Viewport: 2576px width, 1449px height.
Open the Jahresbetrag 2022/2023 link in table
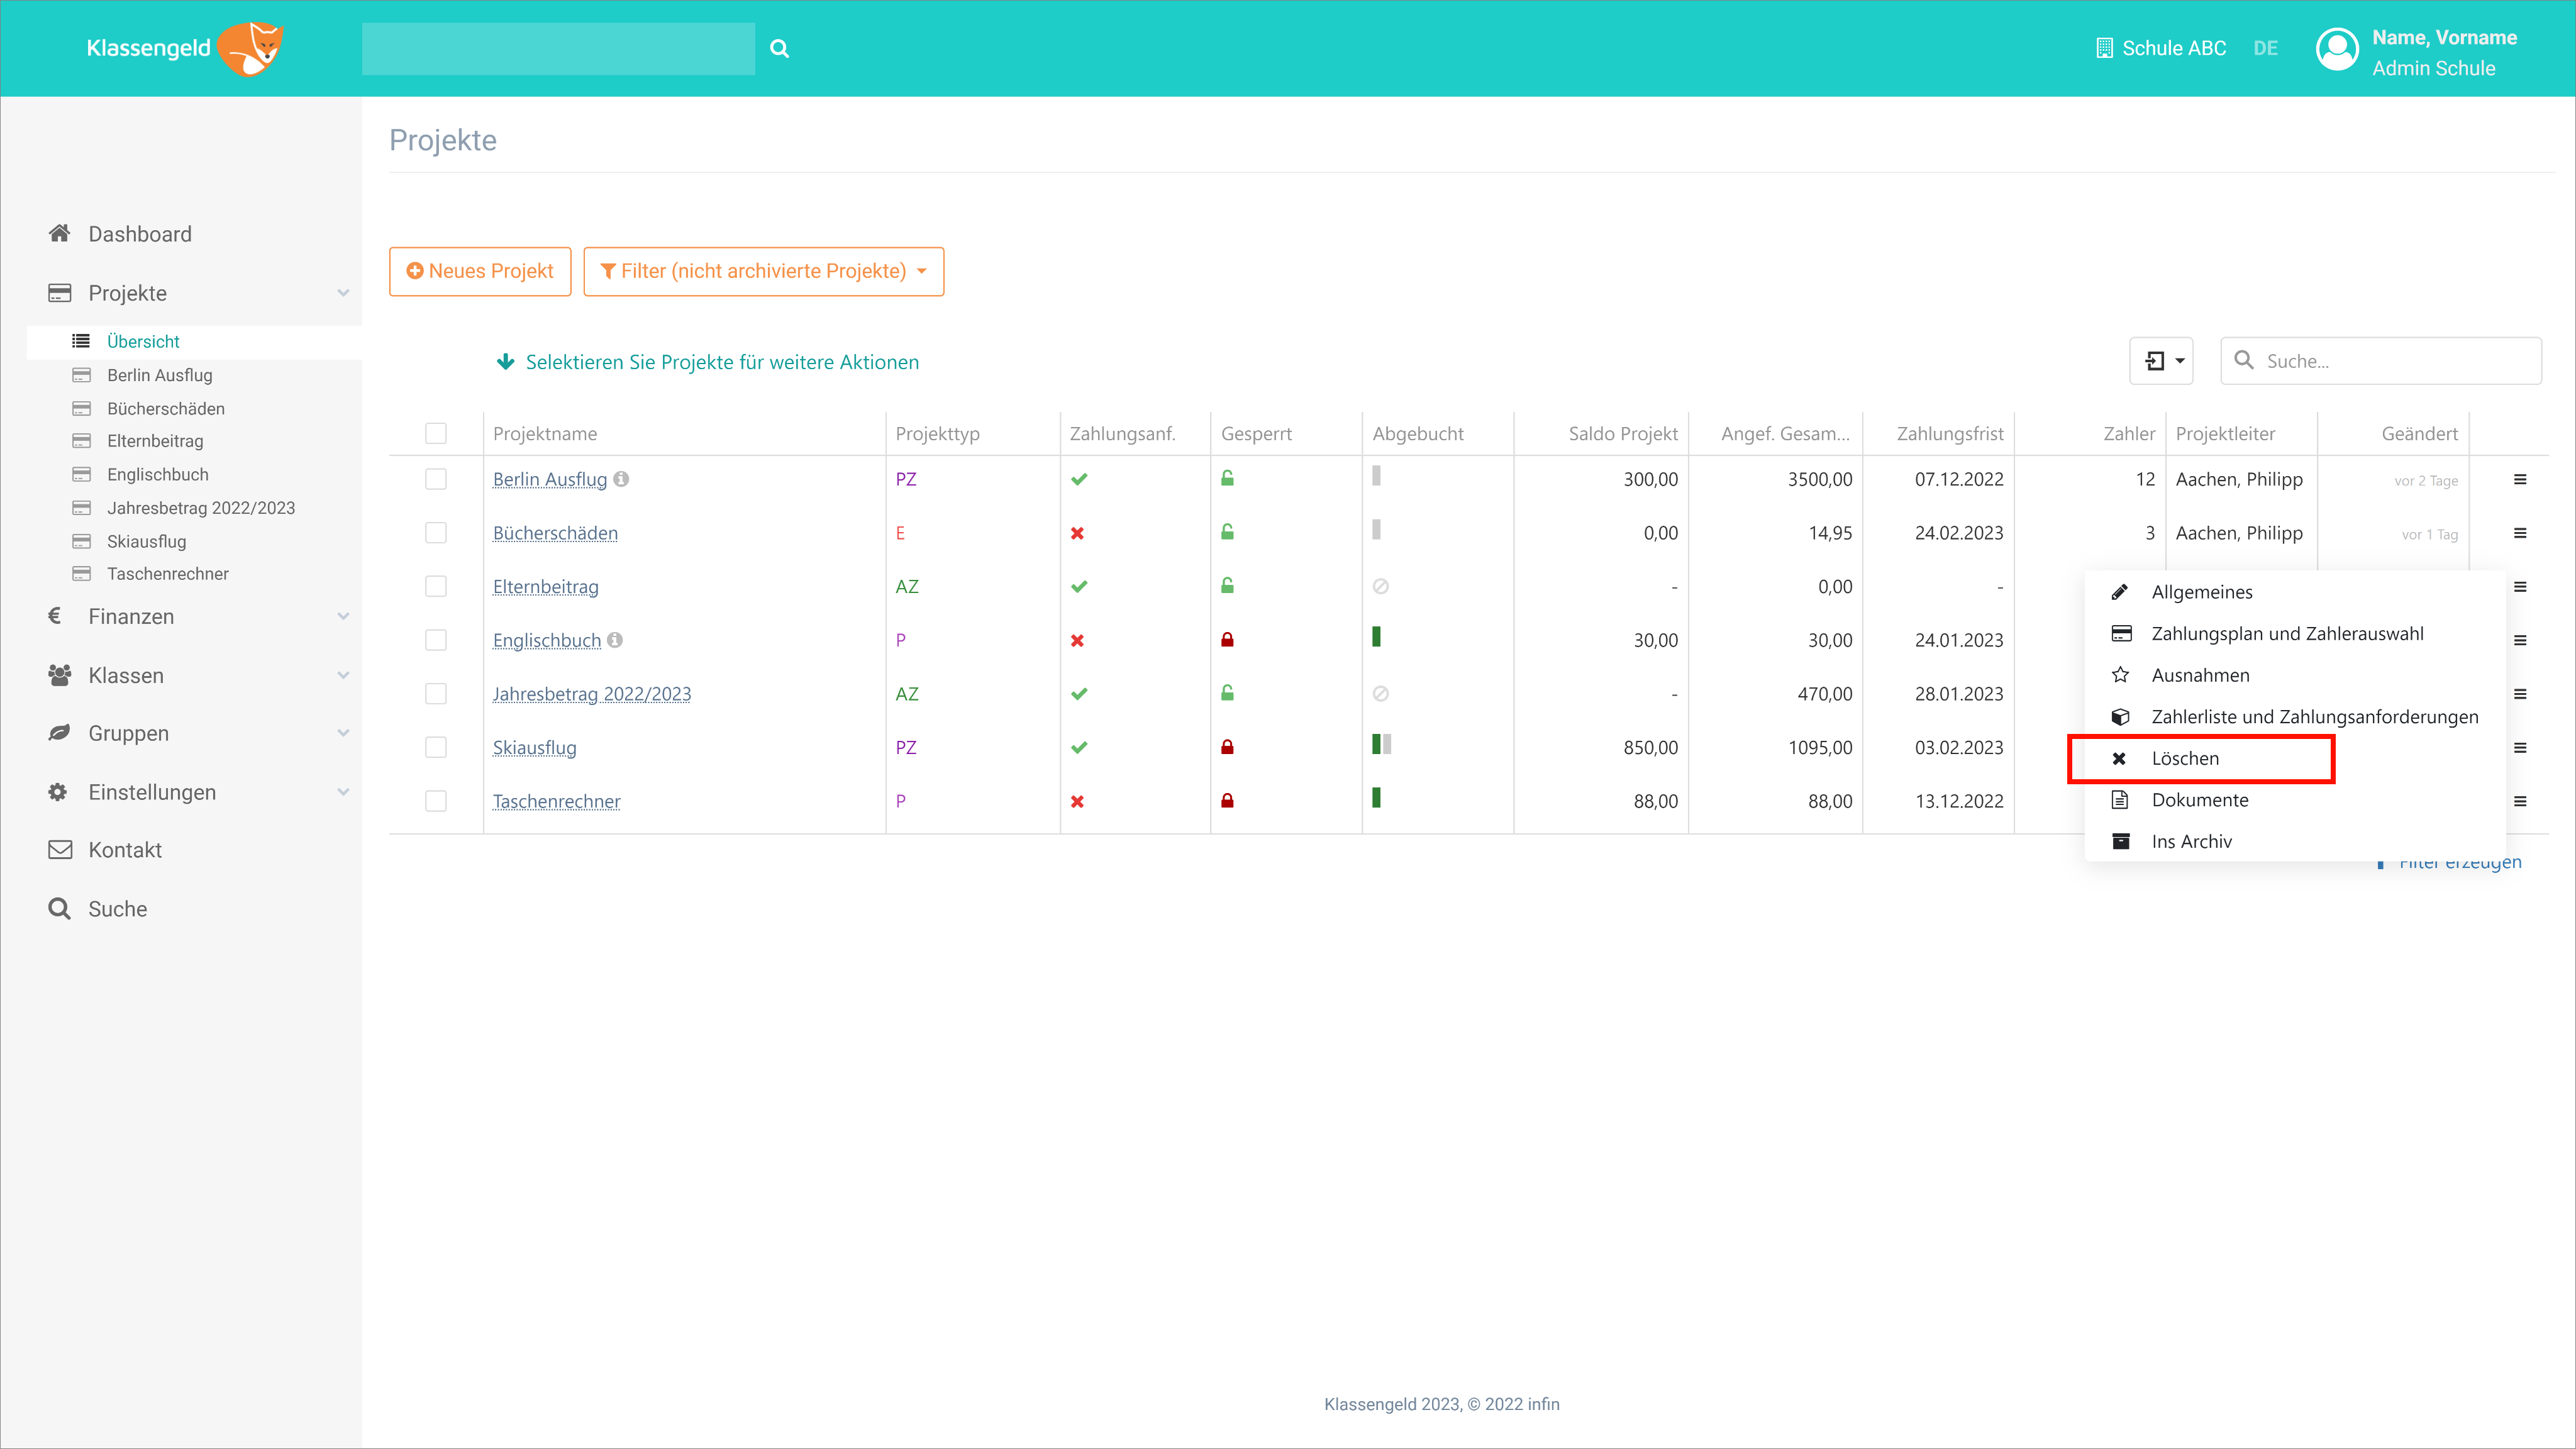point(591,694)
